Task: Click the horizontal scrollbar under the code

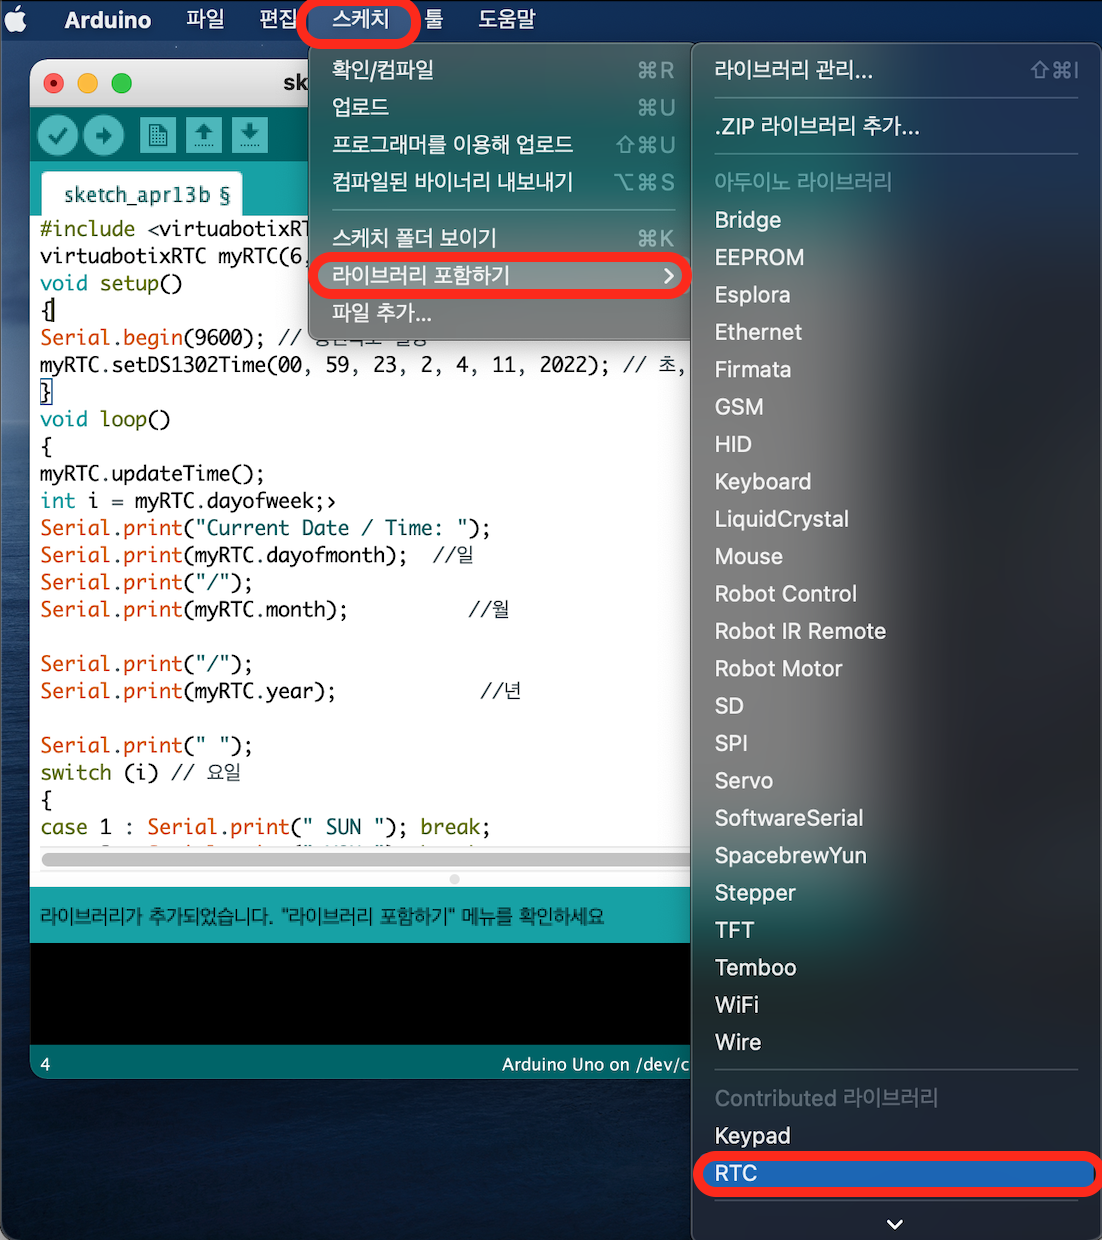Action: 366,859
